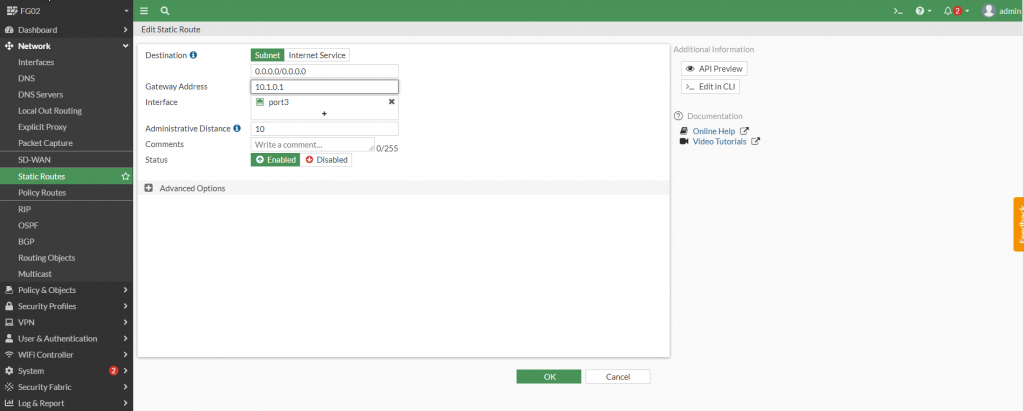This screenshot has height=411, width=1024.
Task: Set status to Disabled
Action: pos(326,159)
